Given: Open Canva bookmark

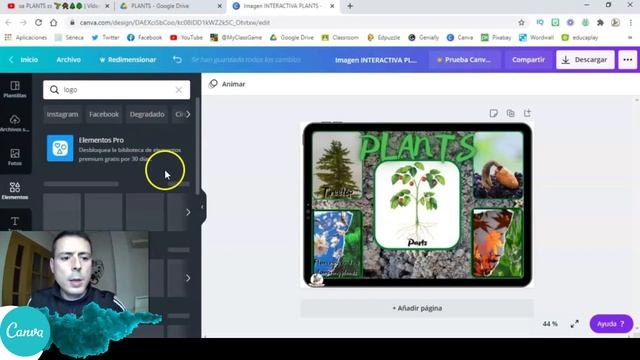Looking at the screenshot, I should (460, 38).
